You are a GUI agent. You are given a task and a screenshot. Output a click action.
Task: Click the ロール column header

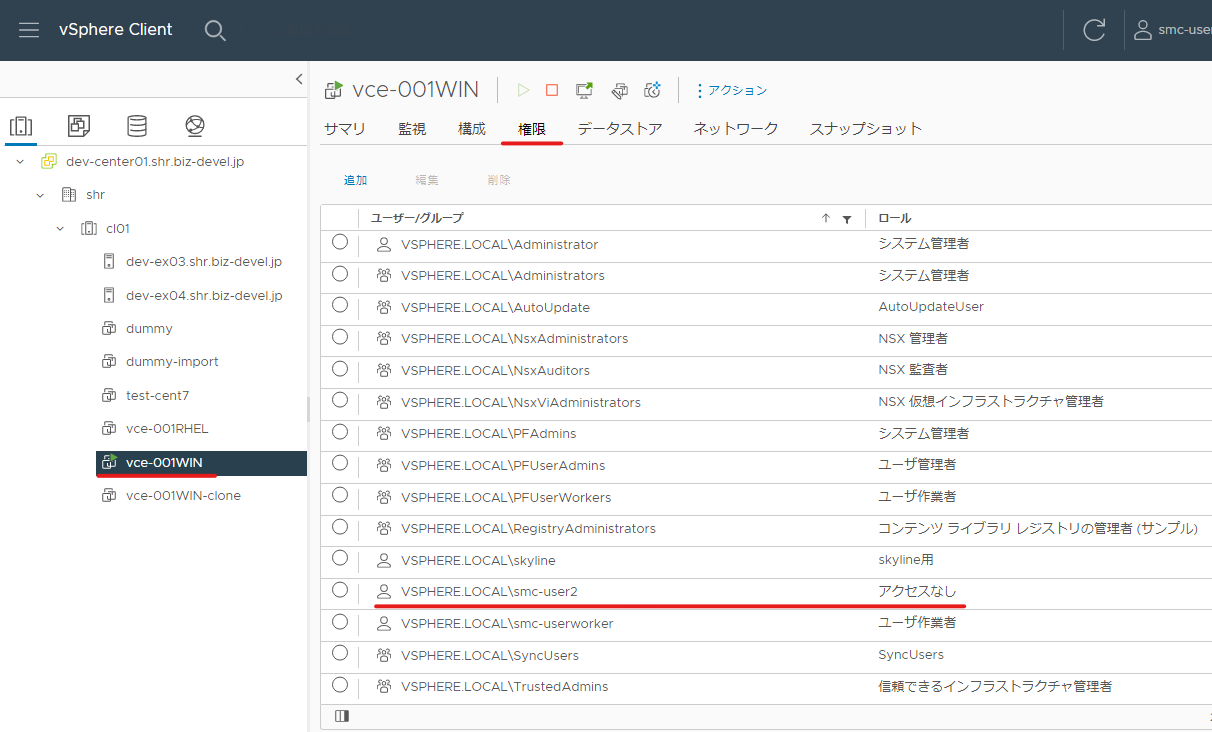click(895, 218)
